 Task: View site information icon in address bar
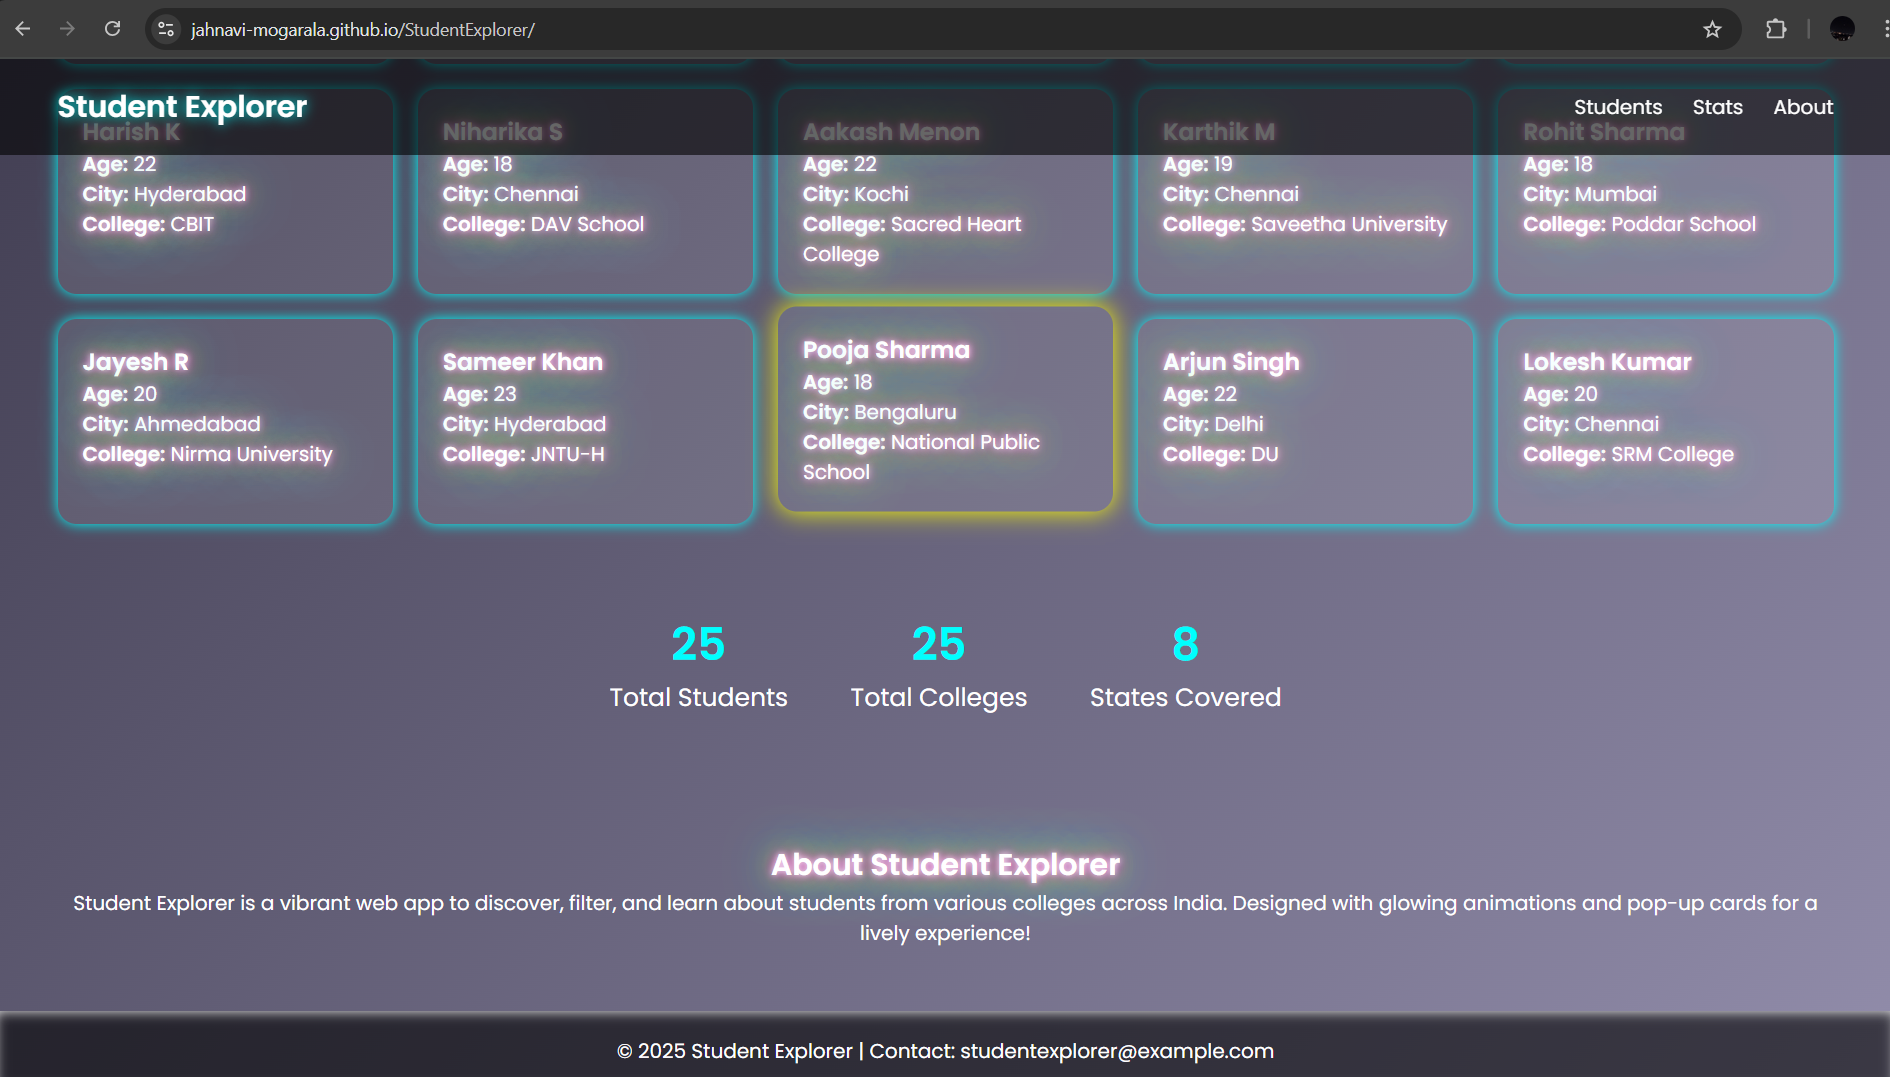(166, 29)
